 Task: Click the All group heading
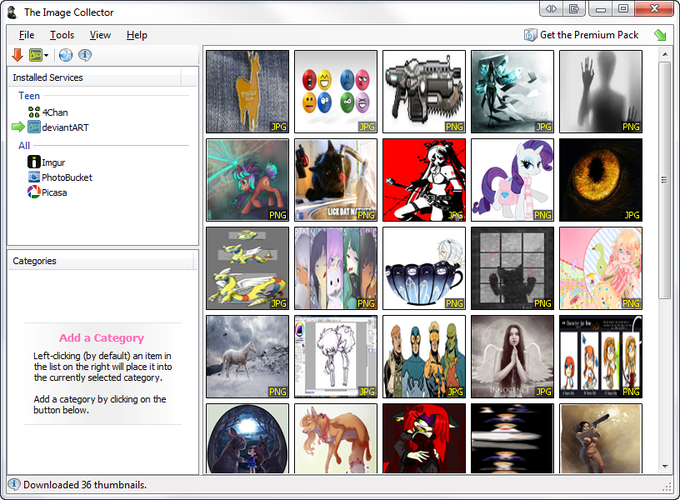point(24,145)
